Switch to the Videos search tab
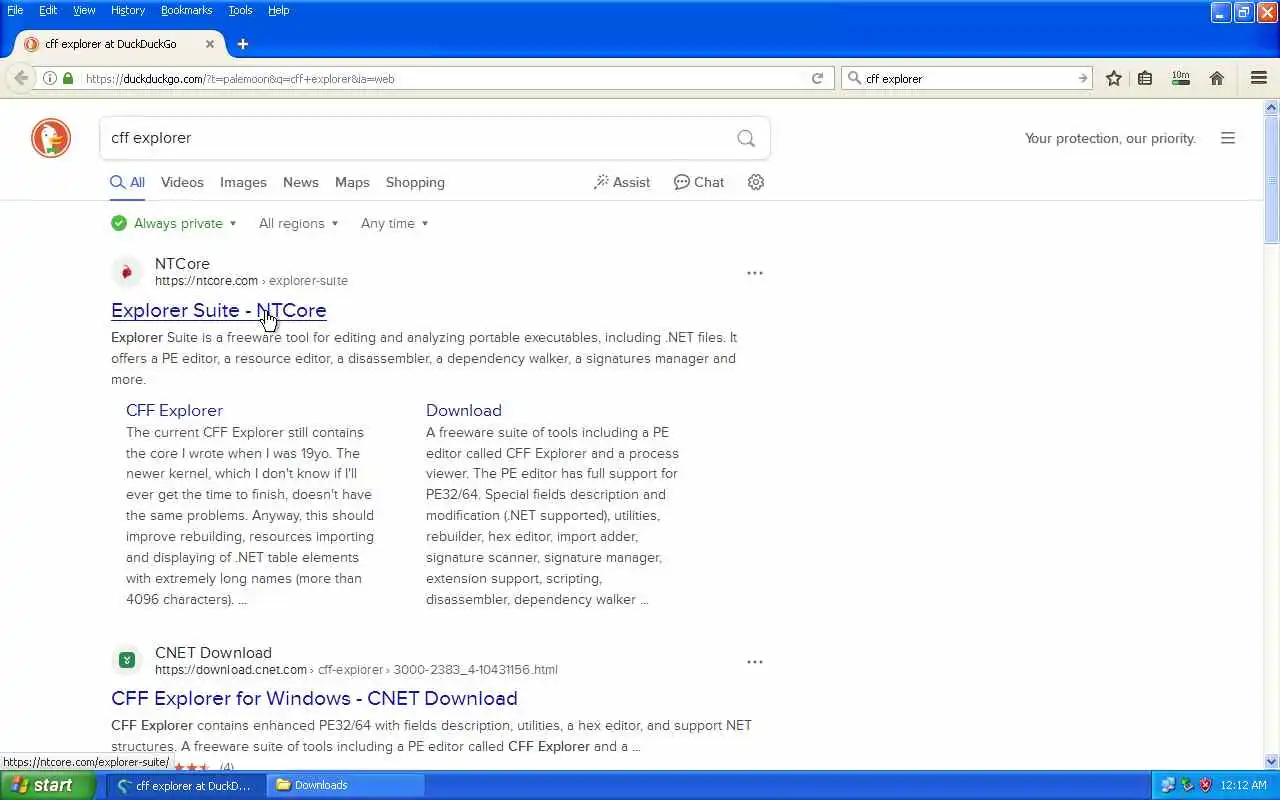The image size is (1280, 800). (x=182, y=182)
